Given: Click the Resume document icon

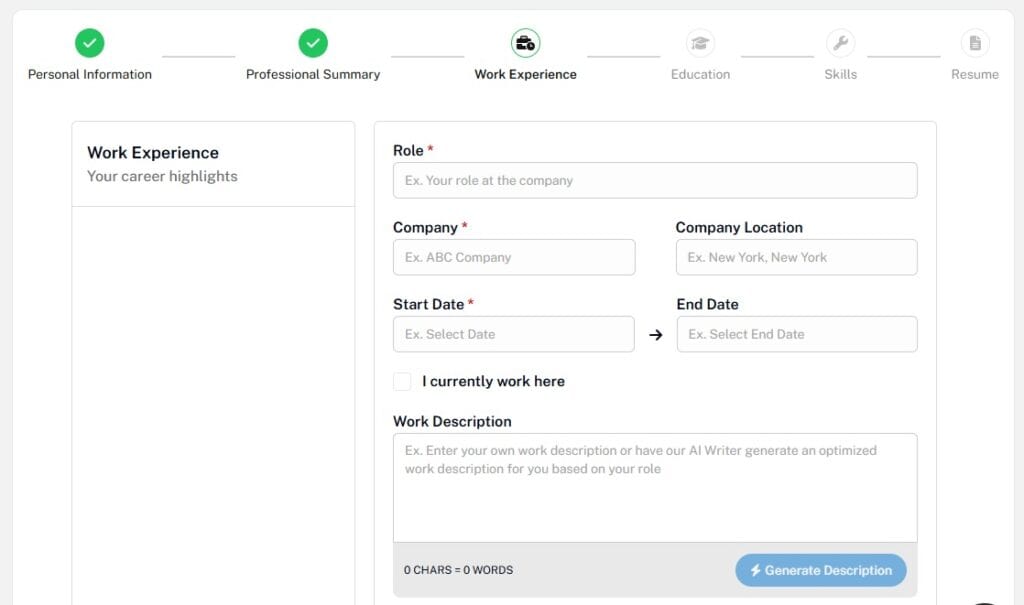Looking at the screenshot, I should [975, 43].
